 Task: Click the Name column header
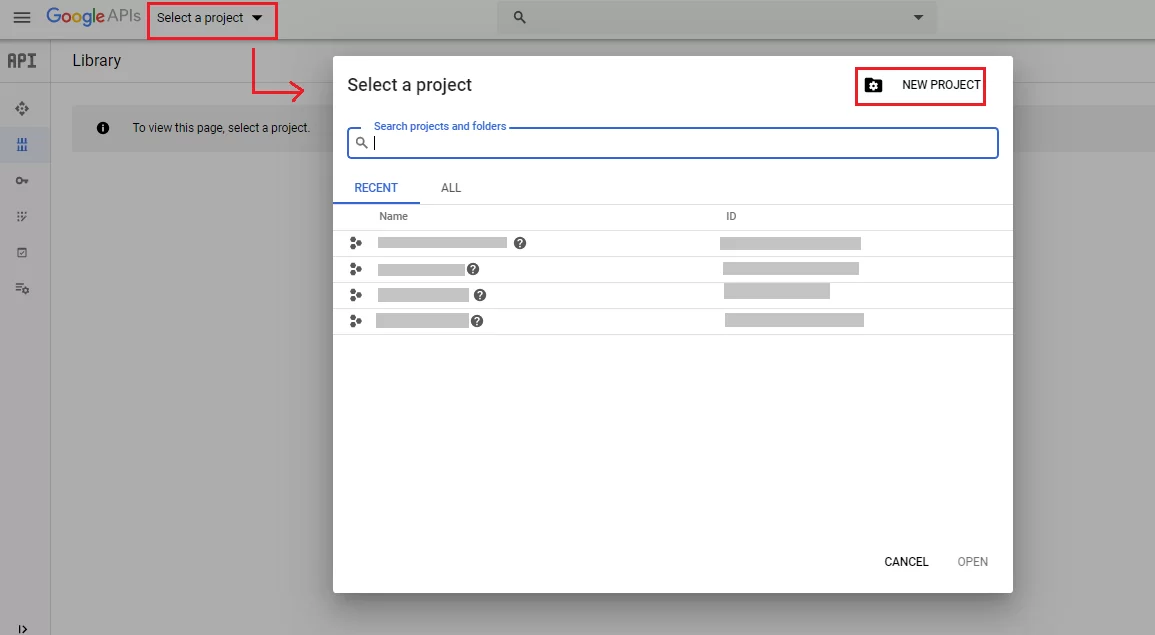pos(393,216)
